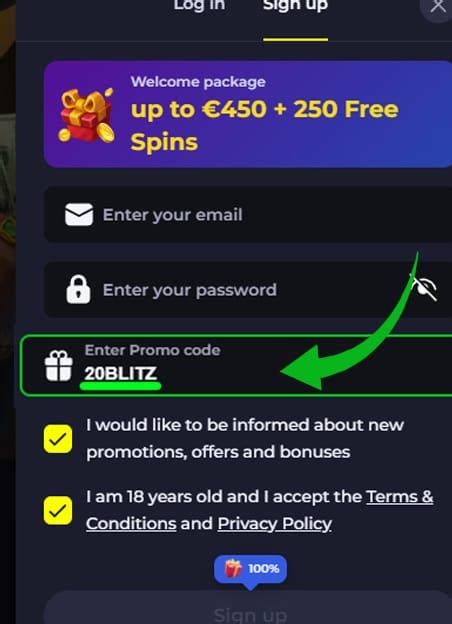Close the sign up dialog
The height and width of the screenshot is (624, 452).
[438, 6]
